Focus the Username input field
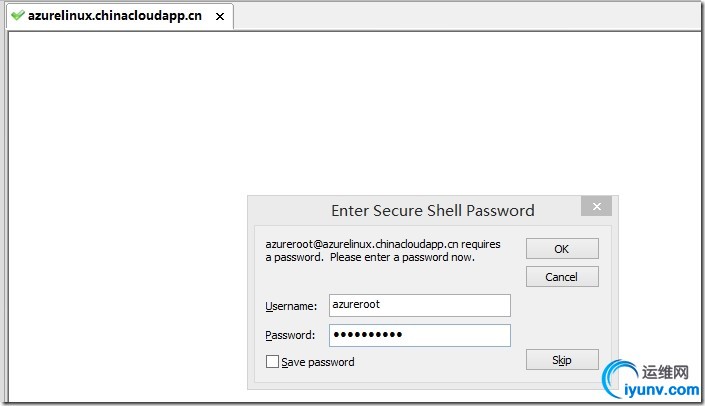Viewport: 705px width, 406px height. (419, 305)
